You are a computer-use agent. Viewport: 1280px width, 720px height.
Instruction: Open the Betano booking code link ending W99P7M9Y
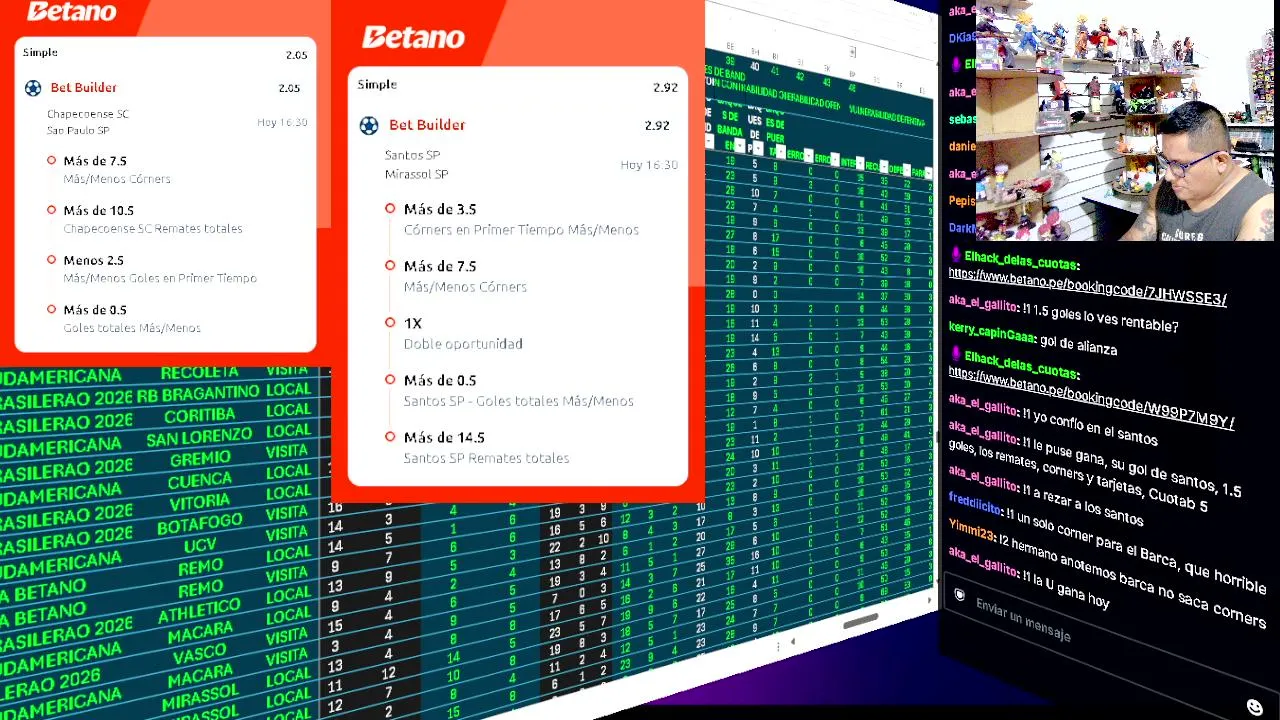pyautogui.click(x=1091, y=399)
